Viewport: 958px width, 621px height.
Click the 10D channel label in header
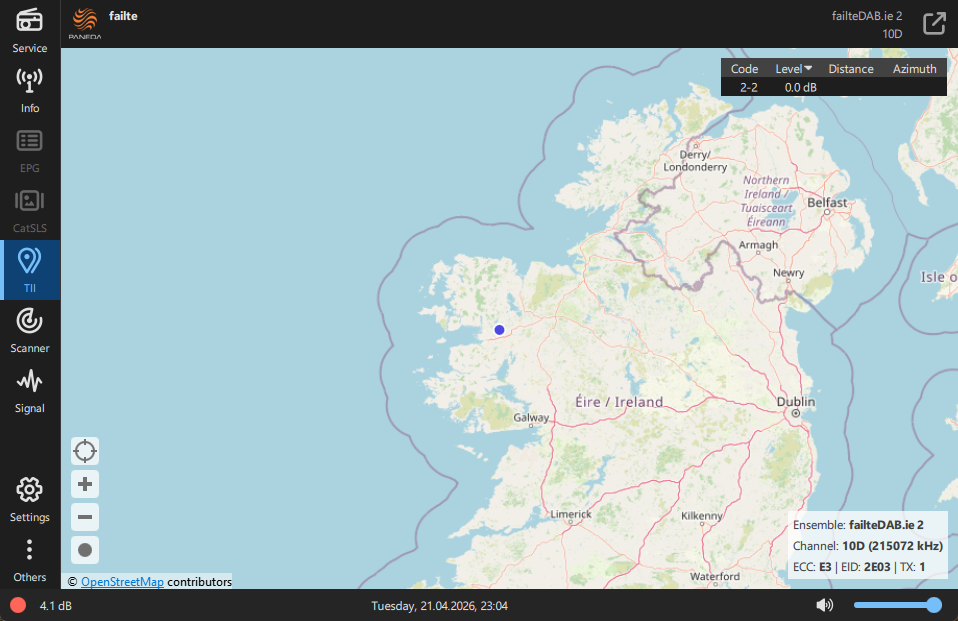point(892,34)
